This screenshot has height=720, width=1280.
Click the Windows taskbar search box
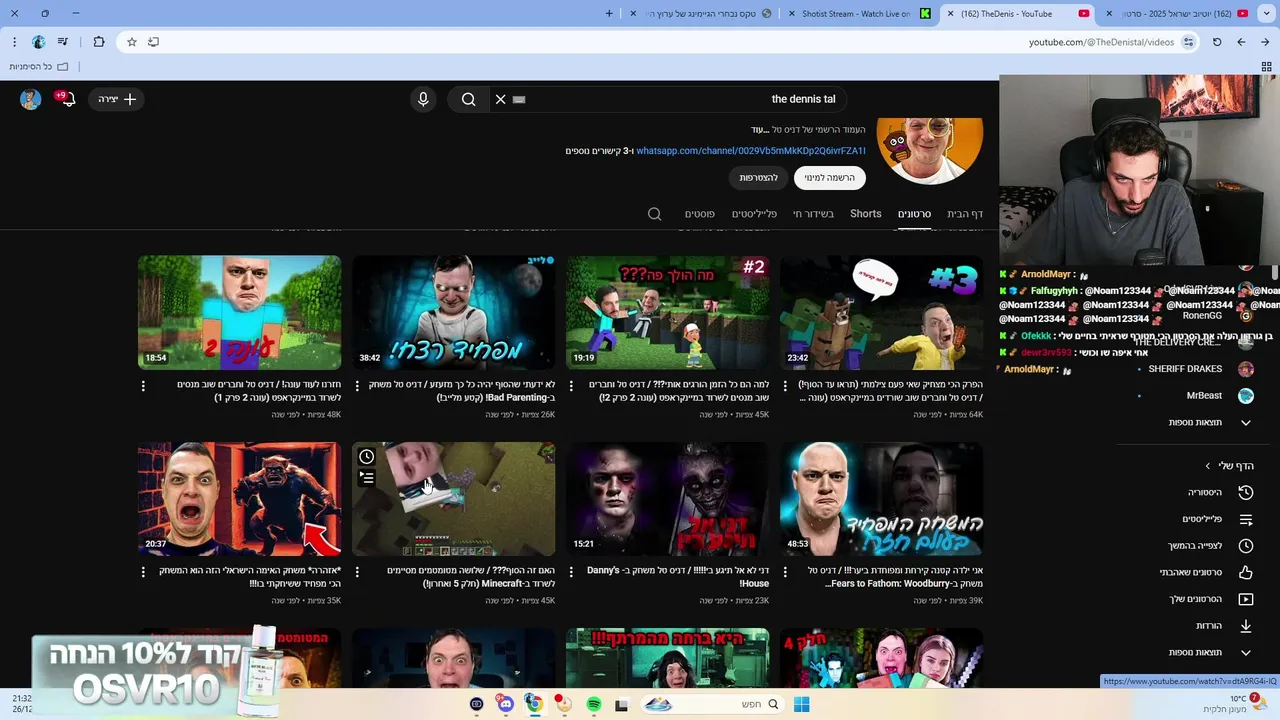click(x=711, y=705)
